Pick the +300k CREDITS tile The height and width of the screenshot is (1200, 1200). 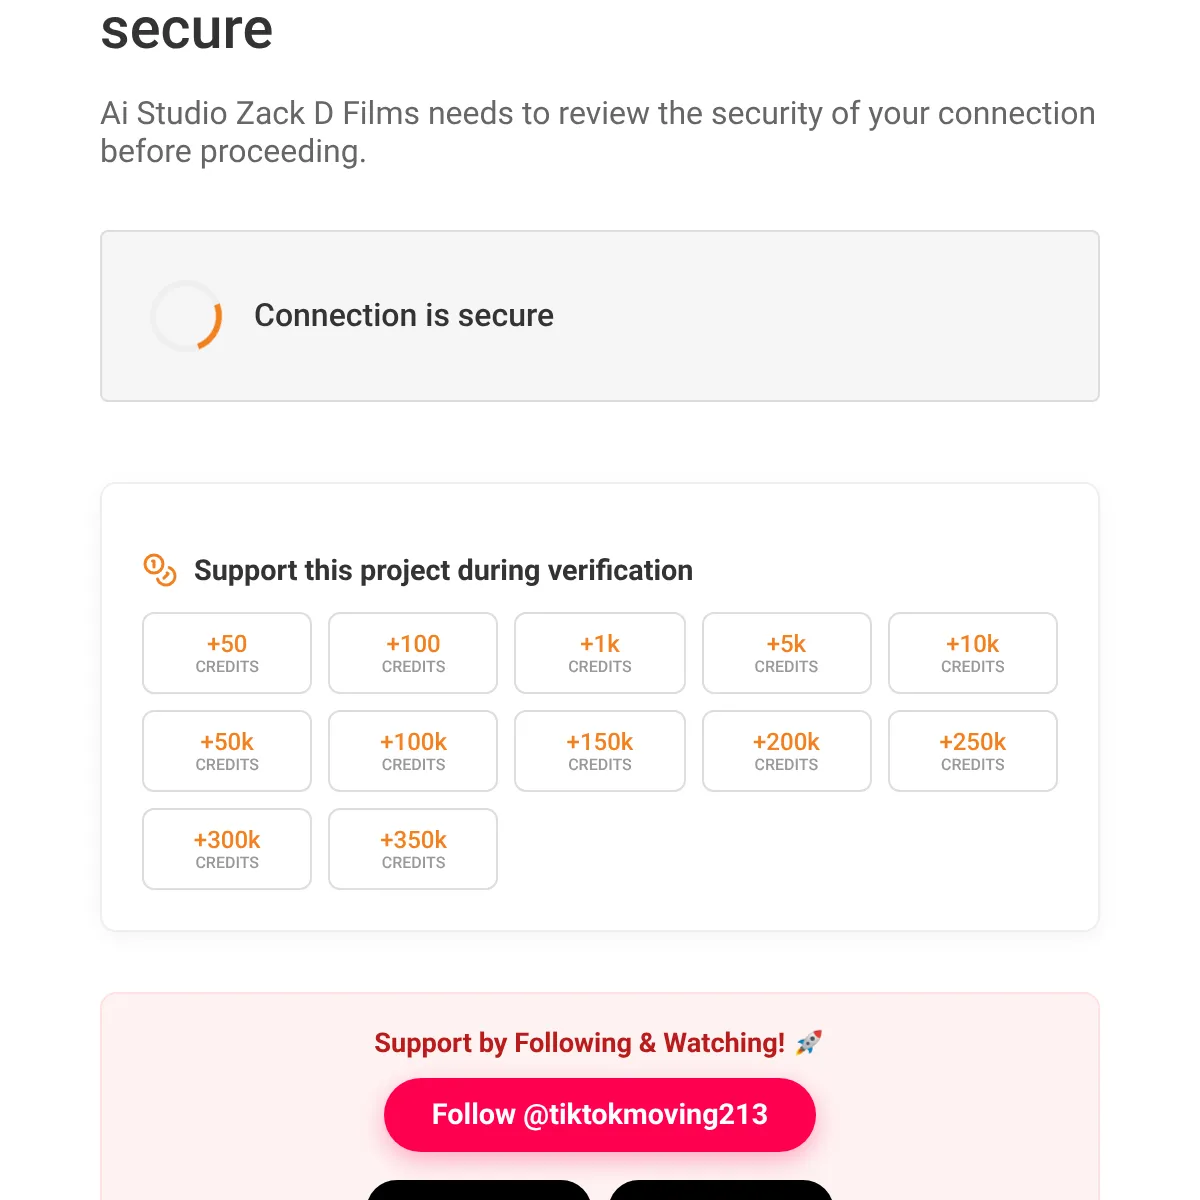click(x=227, y=849)
